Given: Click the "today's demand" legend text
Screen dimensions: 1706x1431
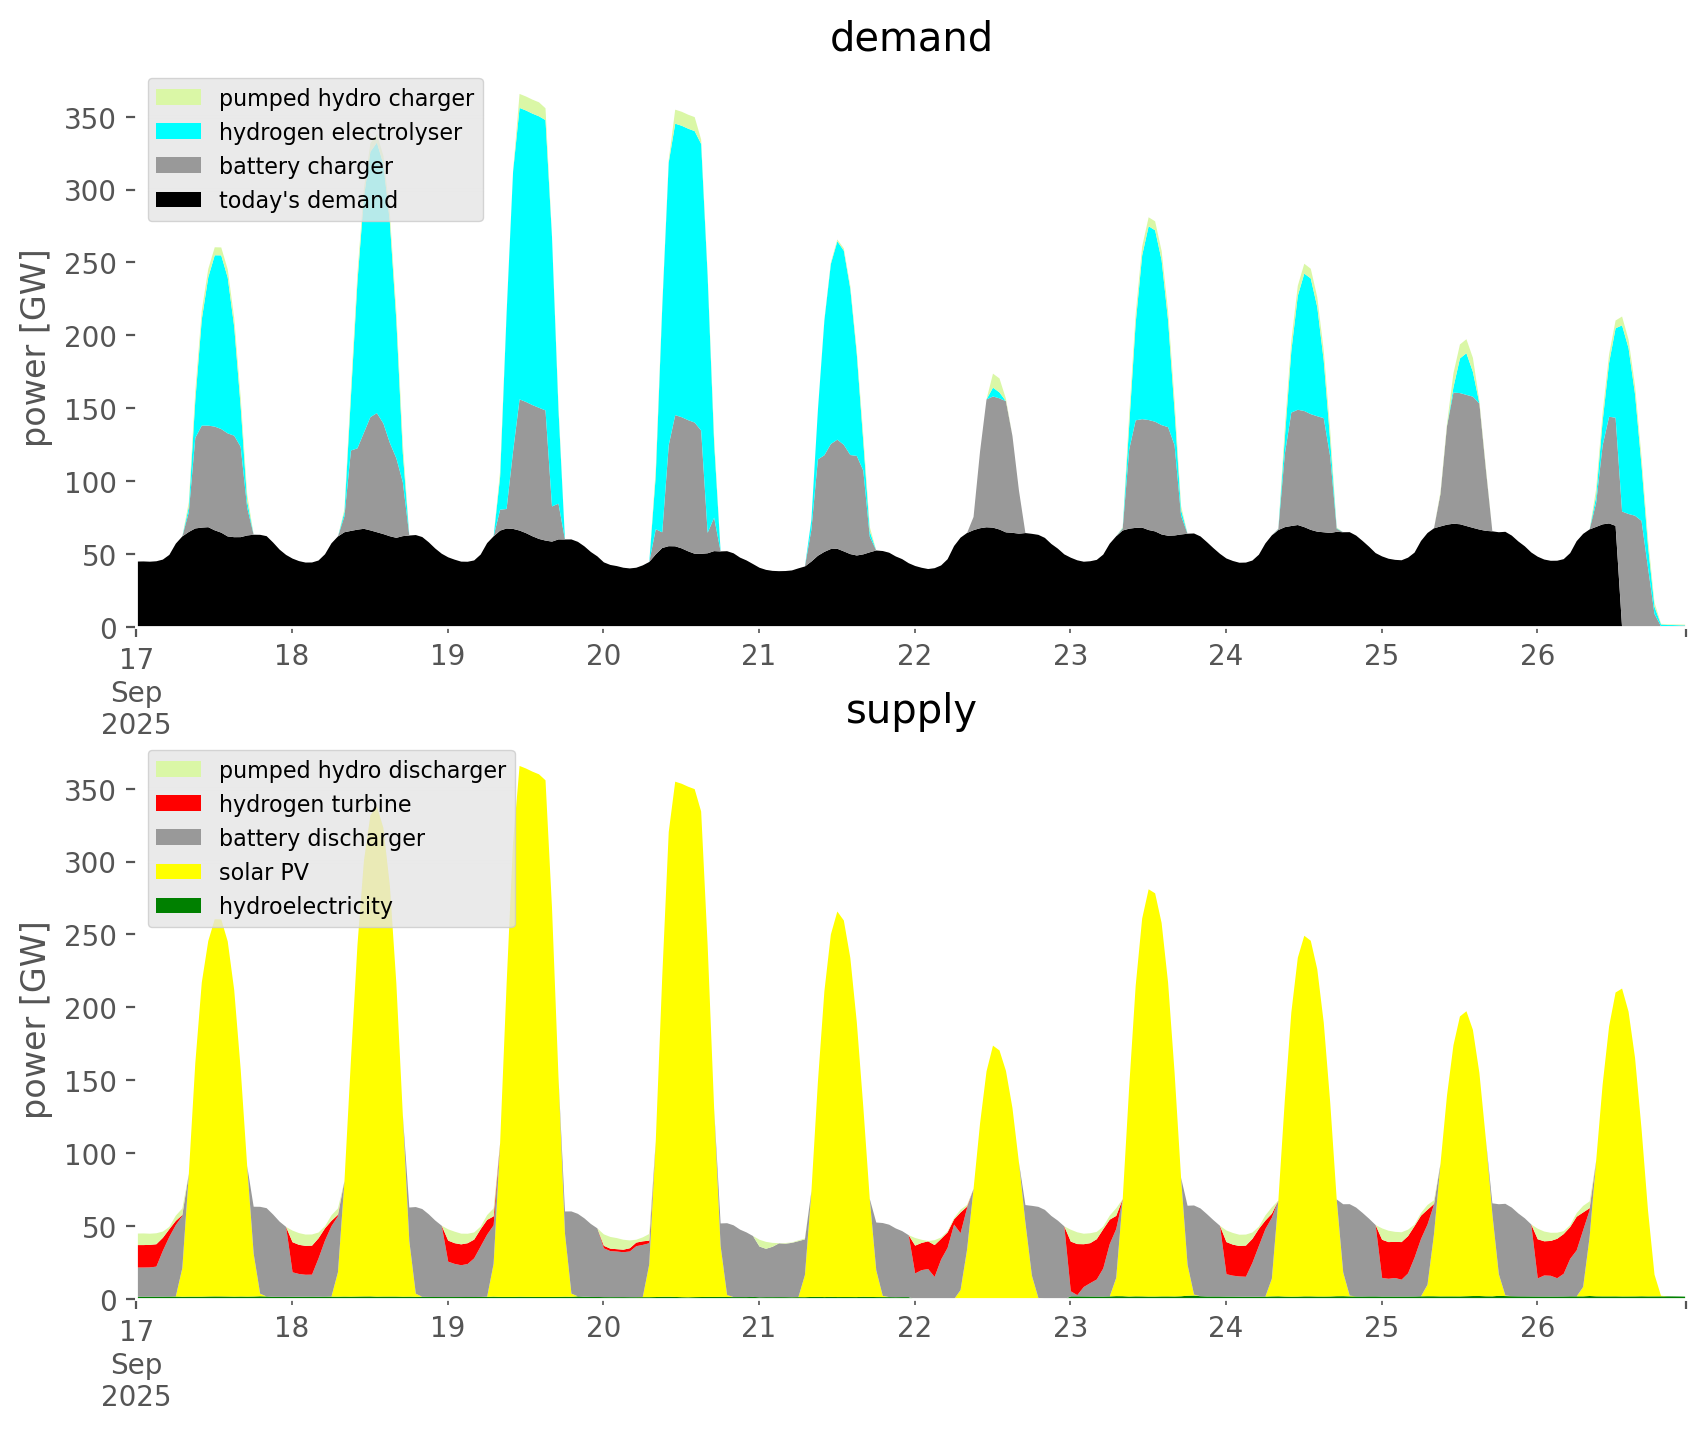Looking at the screenshot, I should pos(308,200).
